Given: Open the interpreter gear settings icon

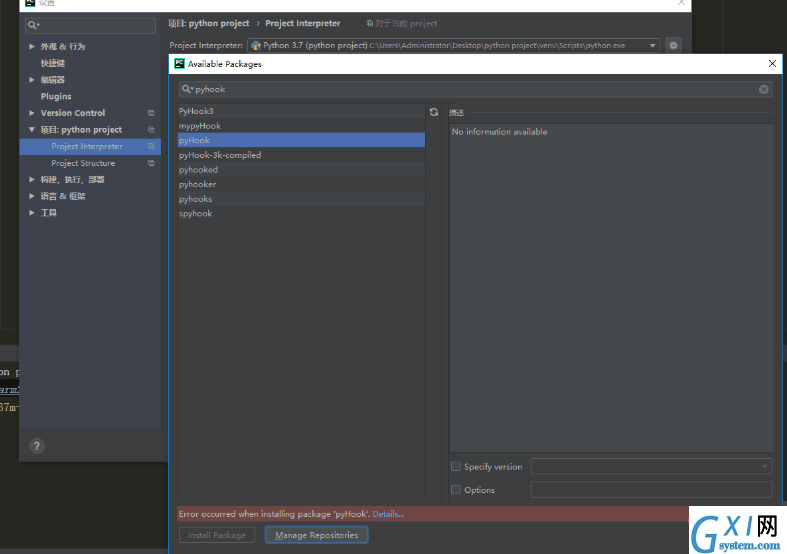Looking at the screenshot, I should [674, 45].
